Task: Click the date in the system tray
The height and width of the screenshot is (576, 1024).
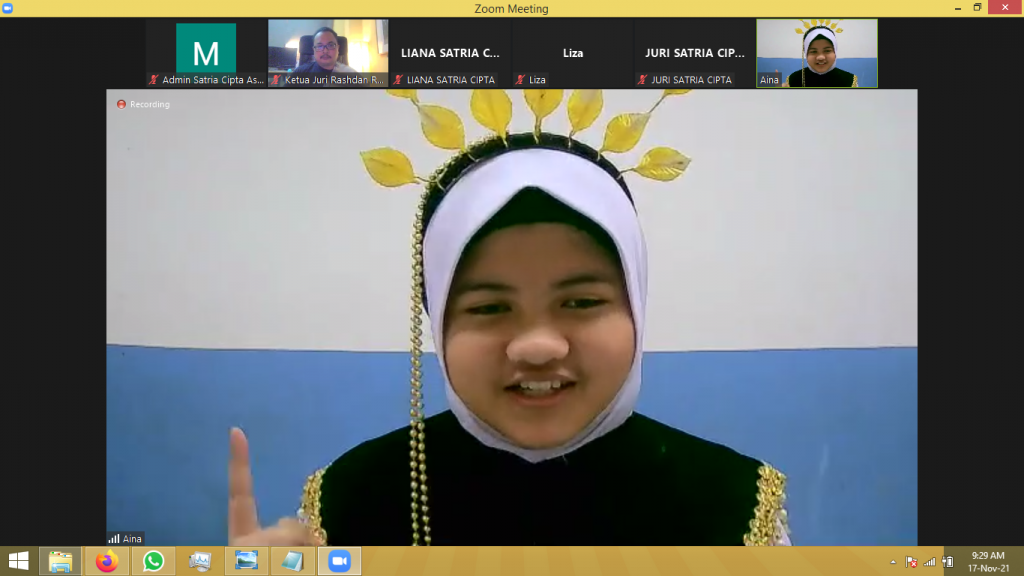Action: pyautogui.click(x=989, y=566)
